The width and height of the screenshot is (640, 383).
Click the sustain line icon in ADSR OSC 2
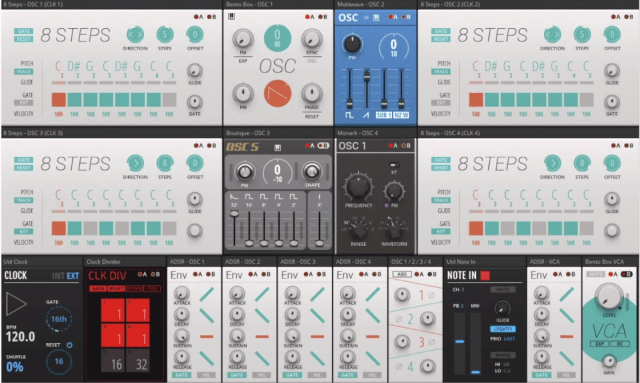click(x=262, y=337)
